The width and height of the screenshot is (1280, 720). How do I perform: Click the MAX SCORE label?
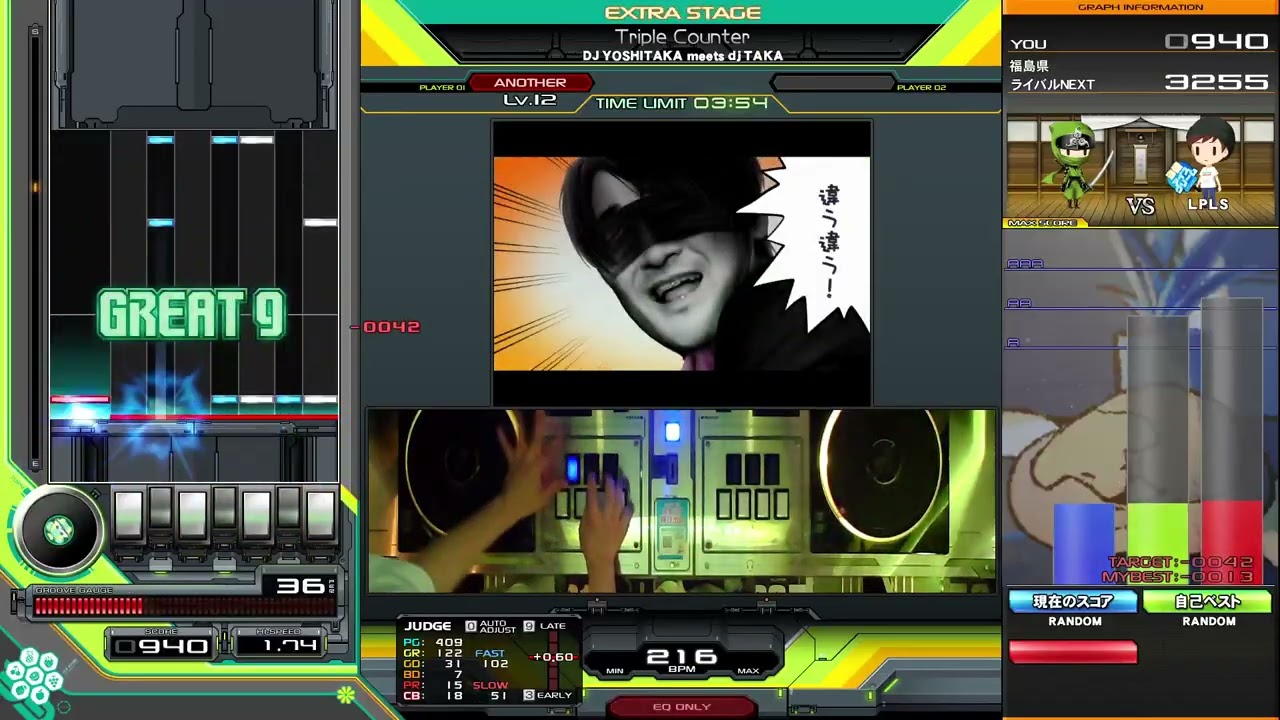pos(1041,223)
